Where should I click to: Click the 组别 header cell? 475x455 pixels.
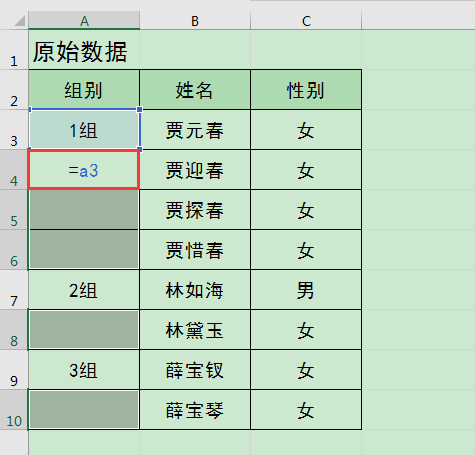coord(84,90)
